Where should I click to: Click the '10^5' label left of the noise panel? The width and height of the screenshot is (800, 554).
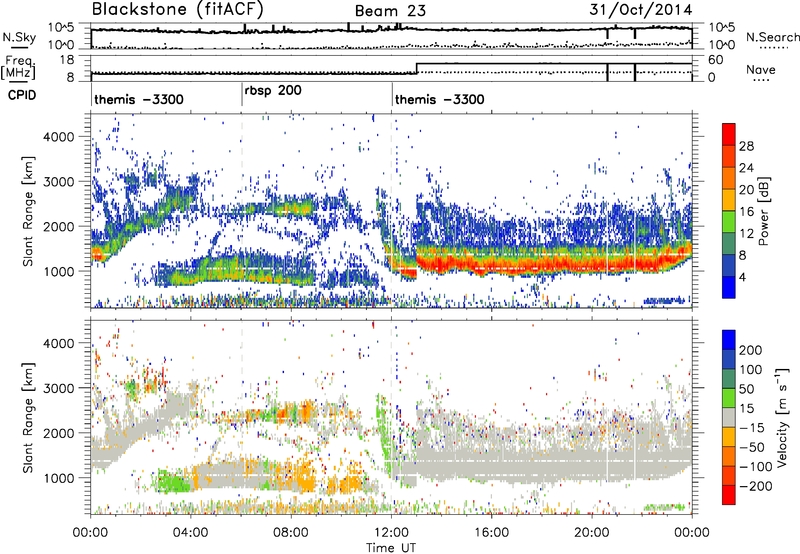61,28
